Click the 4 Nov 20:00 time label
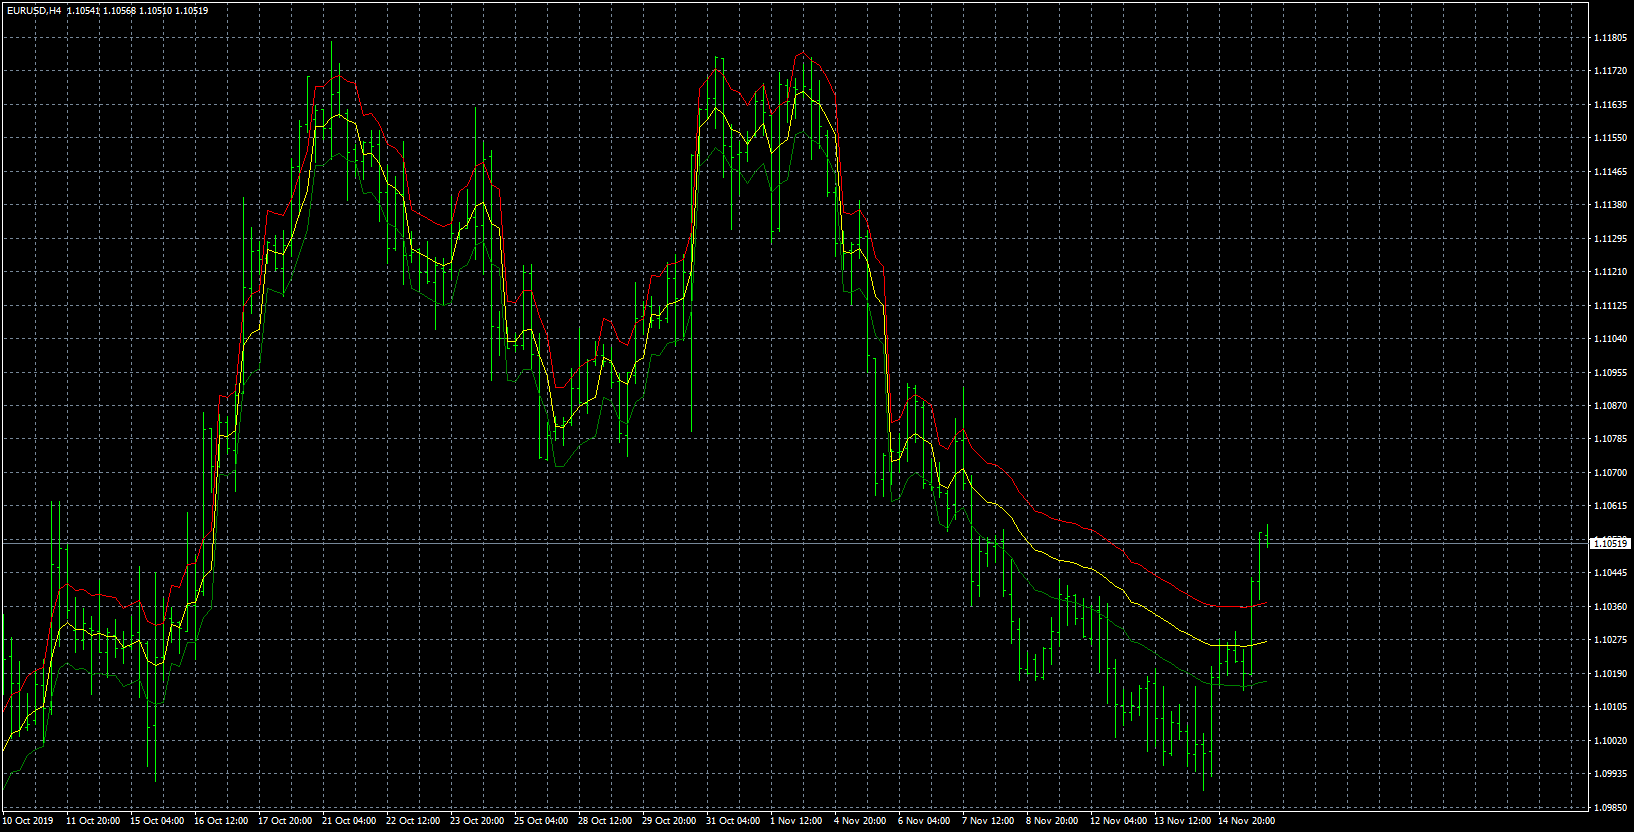Image resolution: width=1634 pixels, height=832 pixels. coord(860,821)
